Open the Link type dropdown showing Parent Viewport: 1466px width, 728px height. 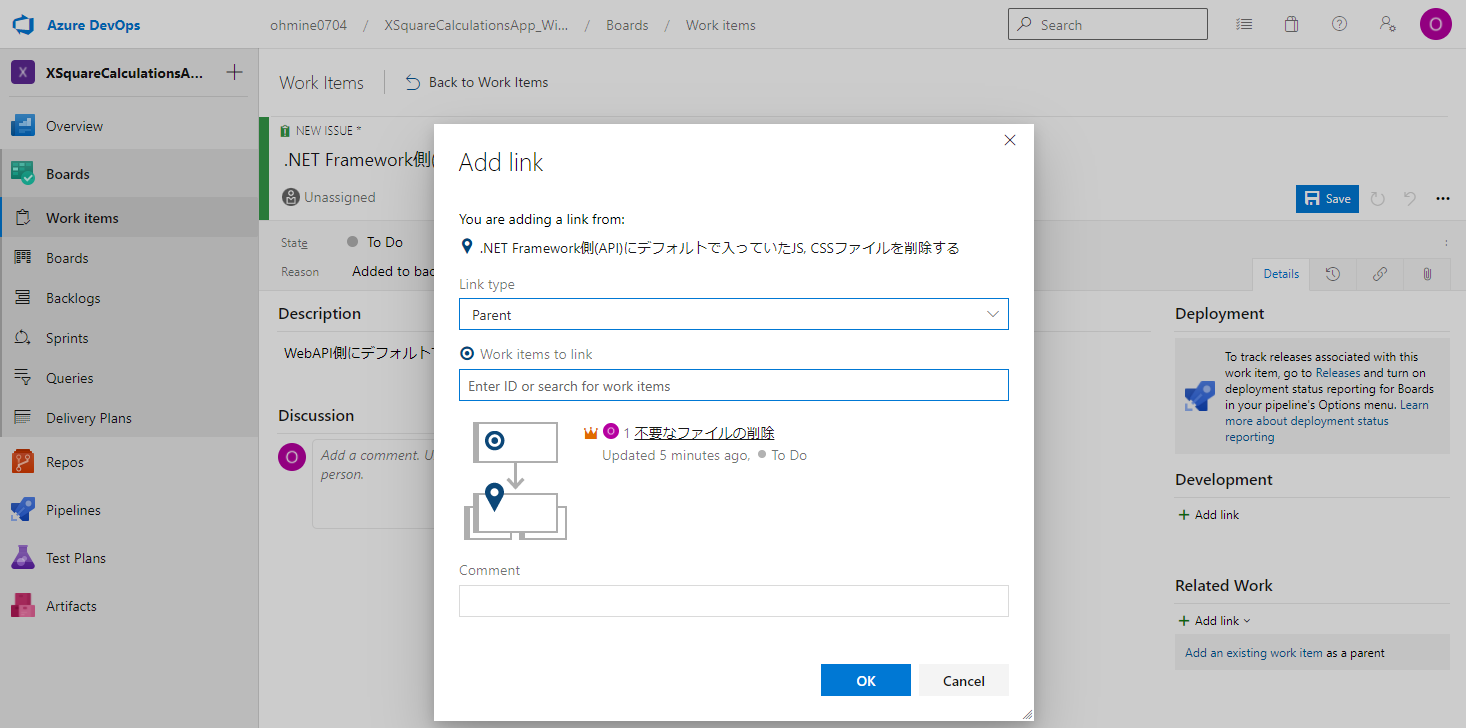click(733, 314)
